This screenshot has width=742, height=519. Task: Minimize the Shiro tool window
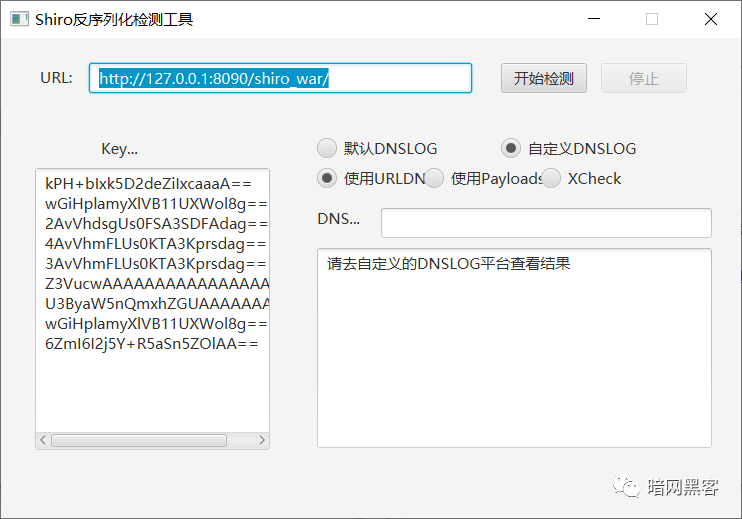[594, 19]
